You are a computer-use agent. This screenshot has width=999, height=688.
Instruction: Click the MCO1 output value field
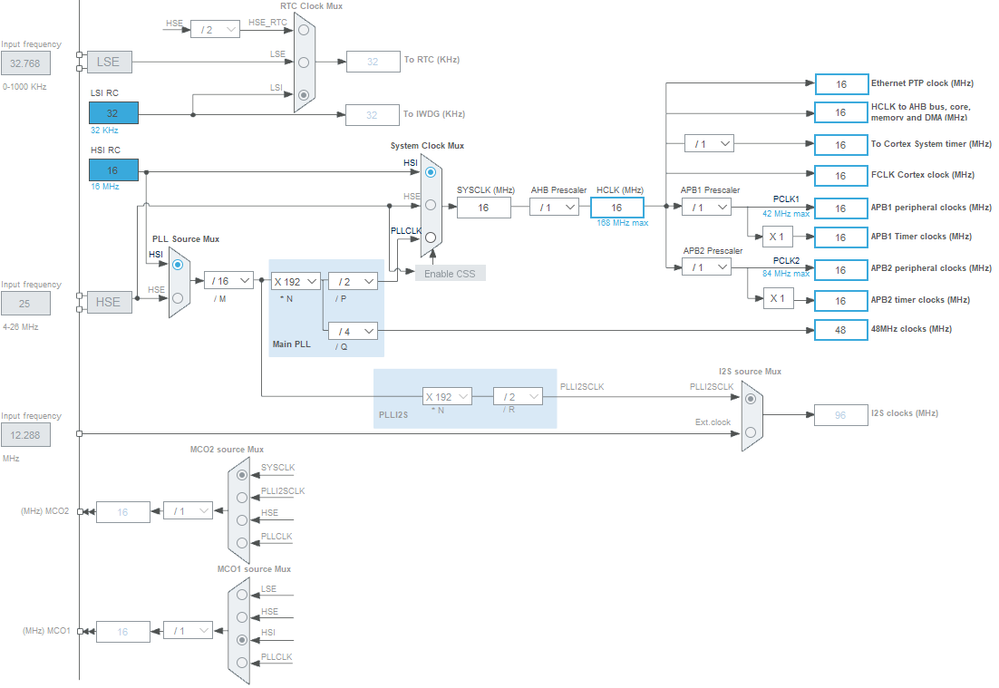tap(123, 631)
